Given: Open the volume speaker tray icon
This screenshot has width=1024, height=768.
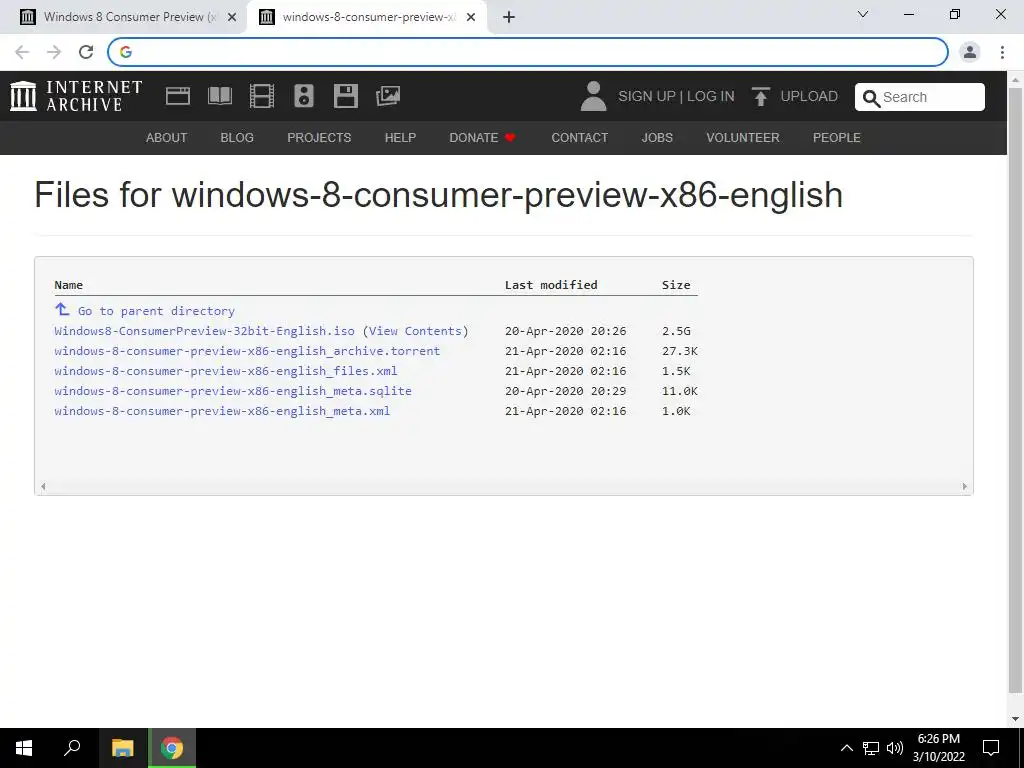Looking at the screenshot, I should [x=895, y=748].
